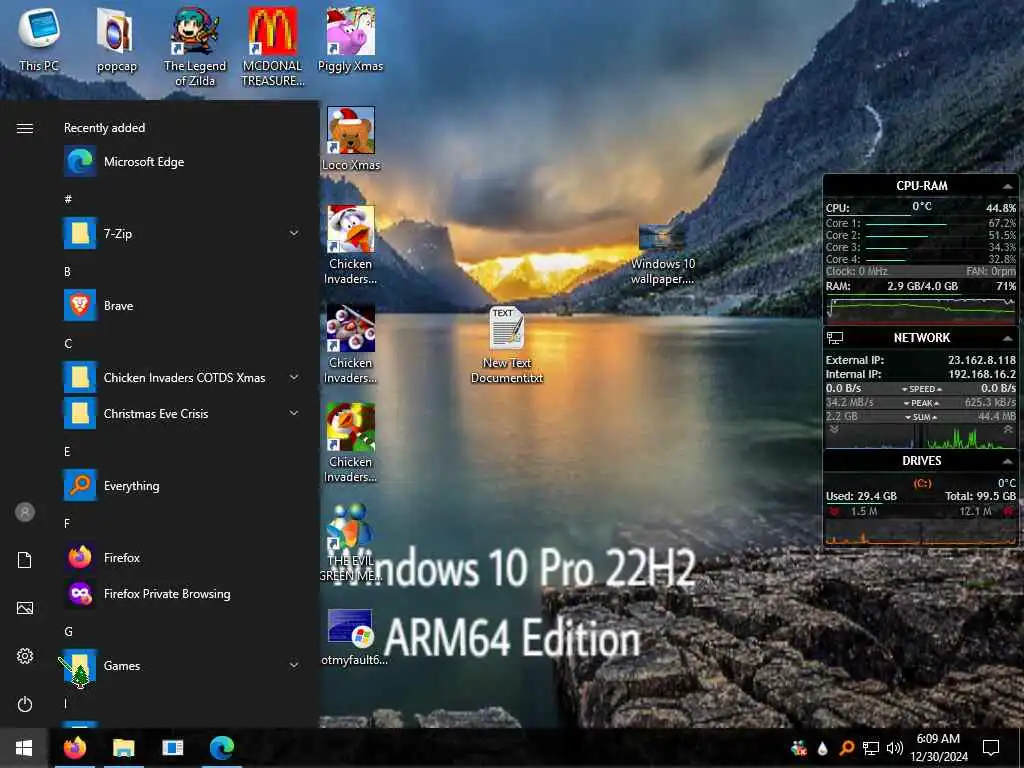This screenshot has width=1024, height=768.
Task: Open the notmyfault64 desktop shortcut
Action: (351, 637)
